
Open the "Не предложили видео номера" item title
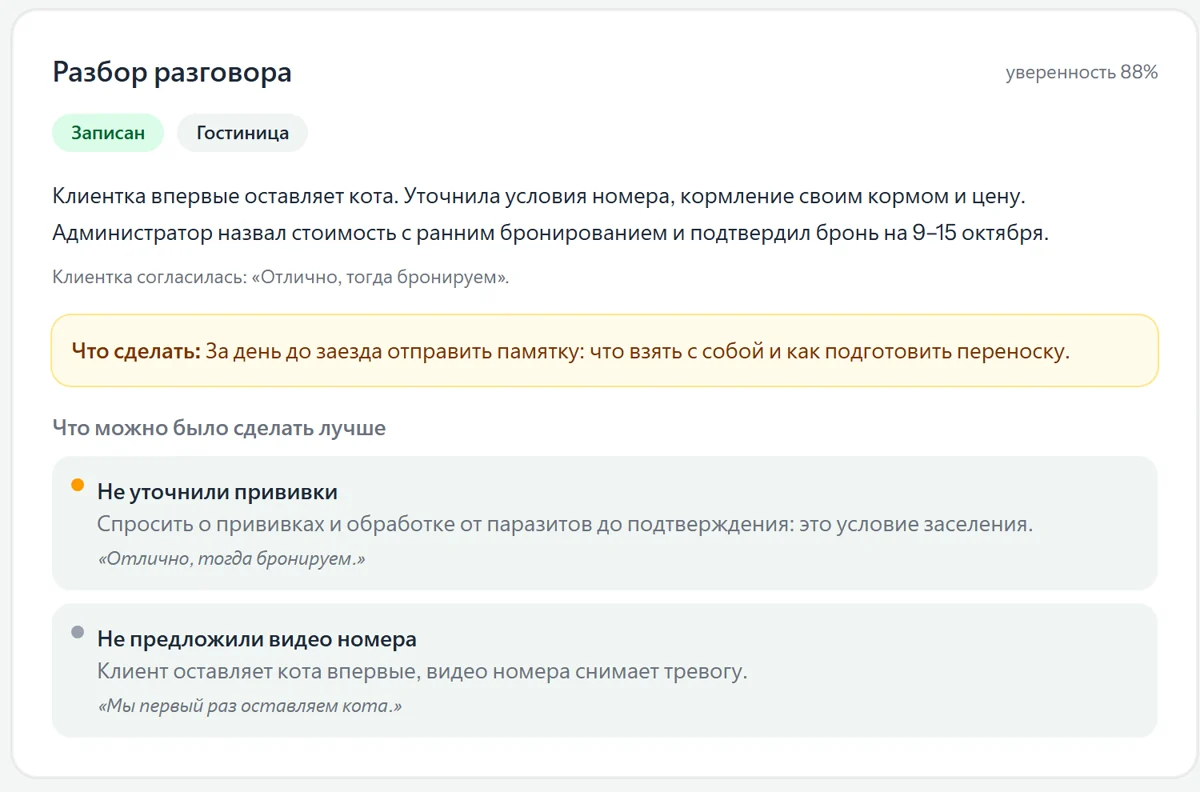pos(257,639)
